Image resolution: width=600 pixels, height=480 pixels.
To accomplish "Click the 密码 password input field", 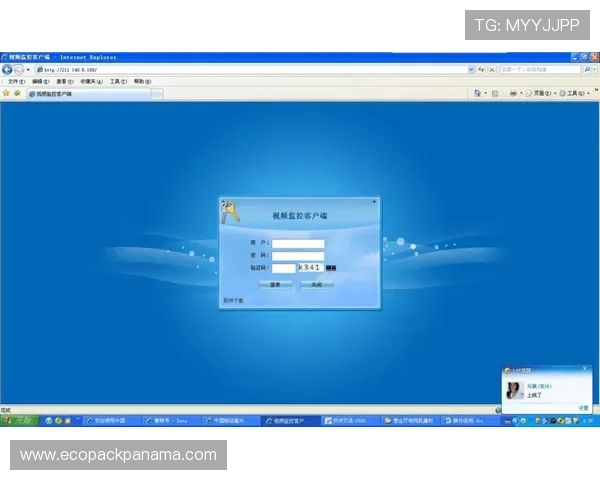I will pyautogui.click(x=299, y=255).
